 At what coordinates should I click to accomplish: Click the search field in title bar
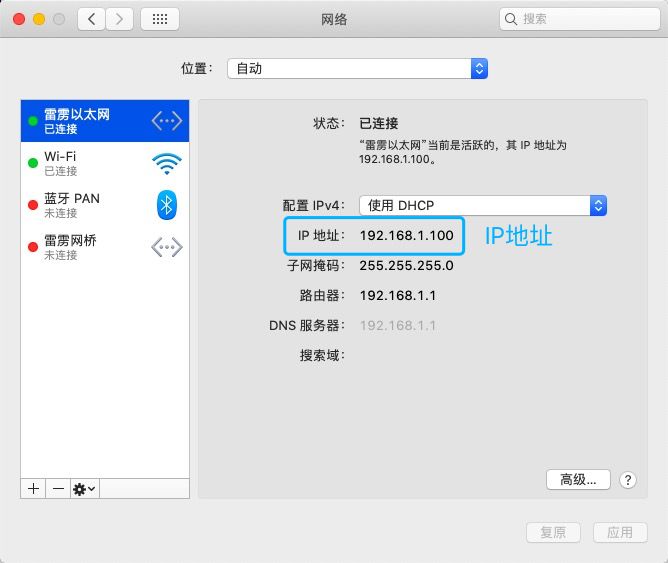[x=580, y=19]
